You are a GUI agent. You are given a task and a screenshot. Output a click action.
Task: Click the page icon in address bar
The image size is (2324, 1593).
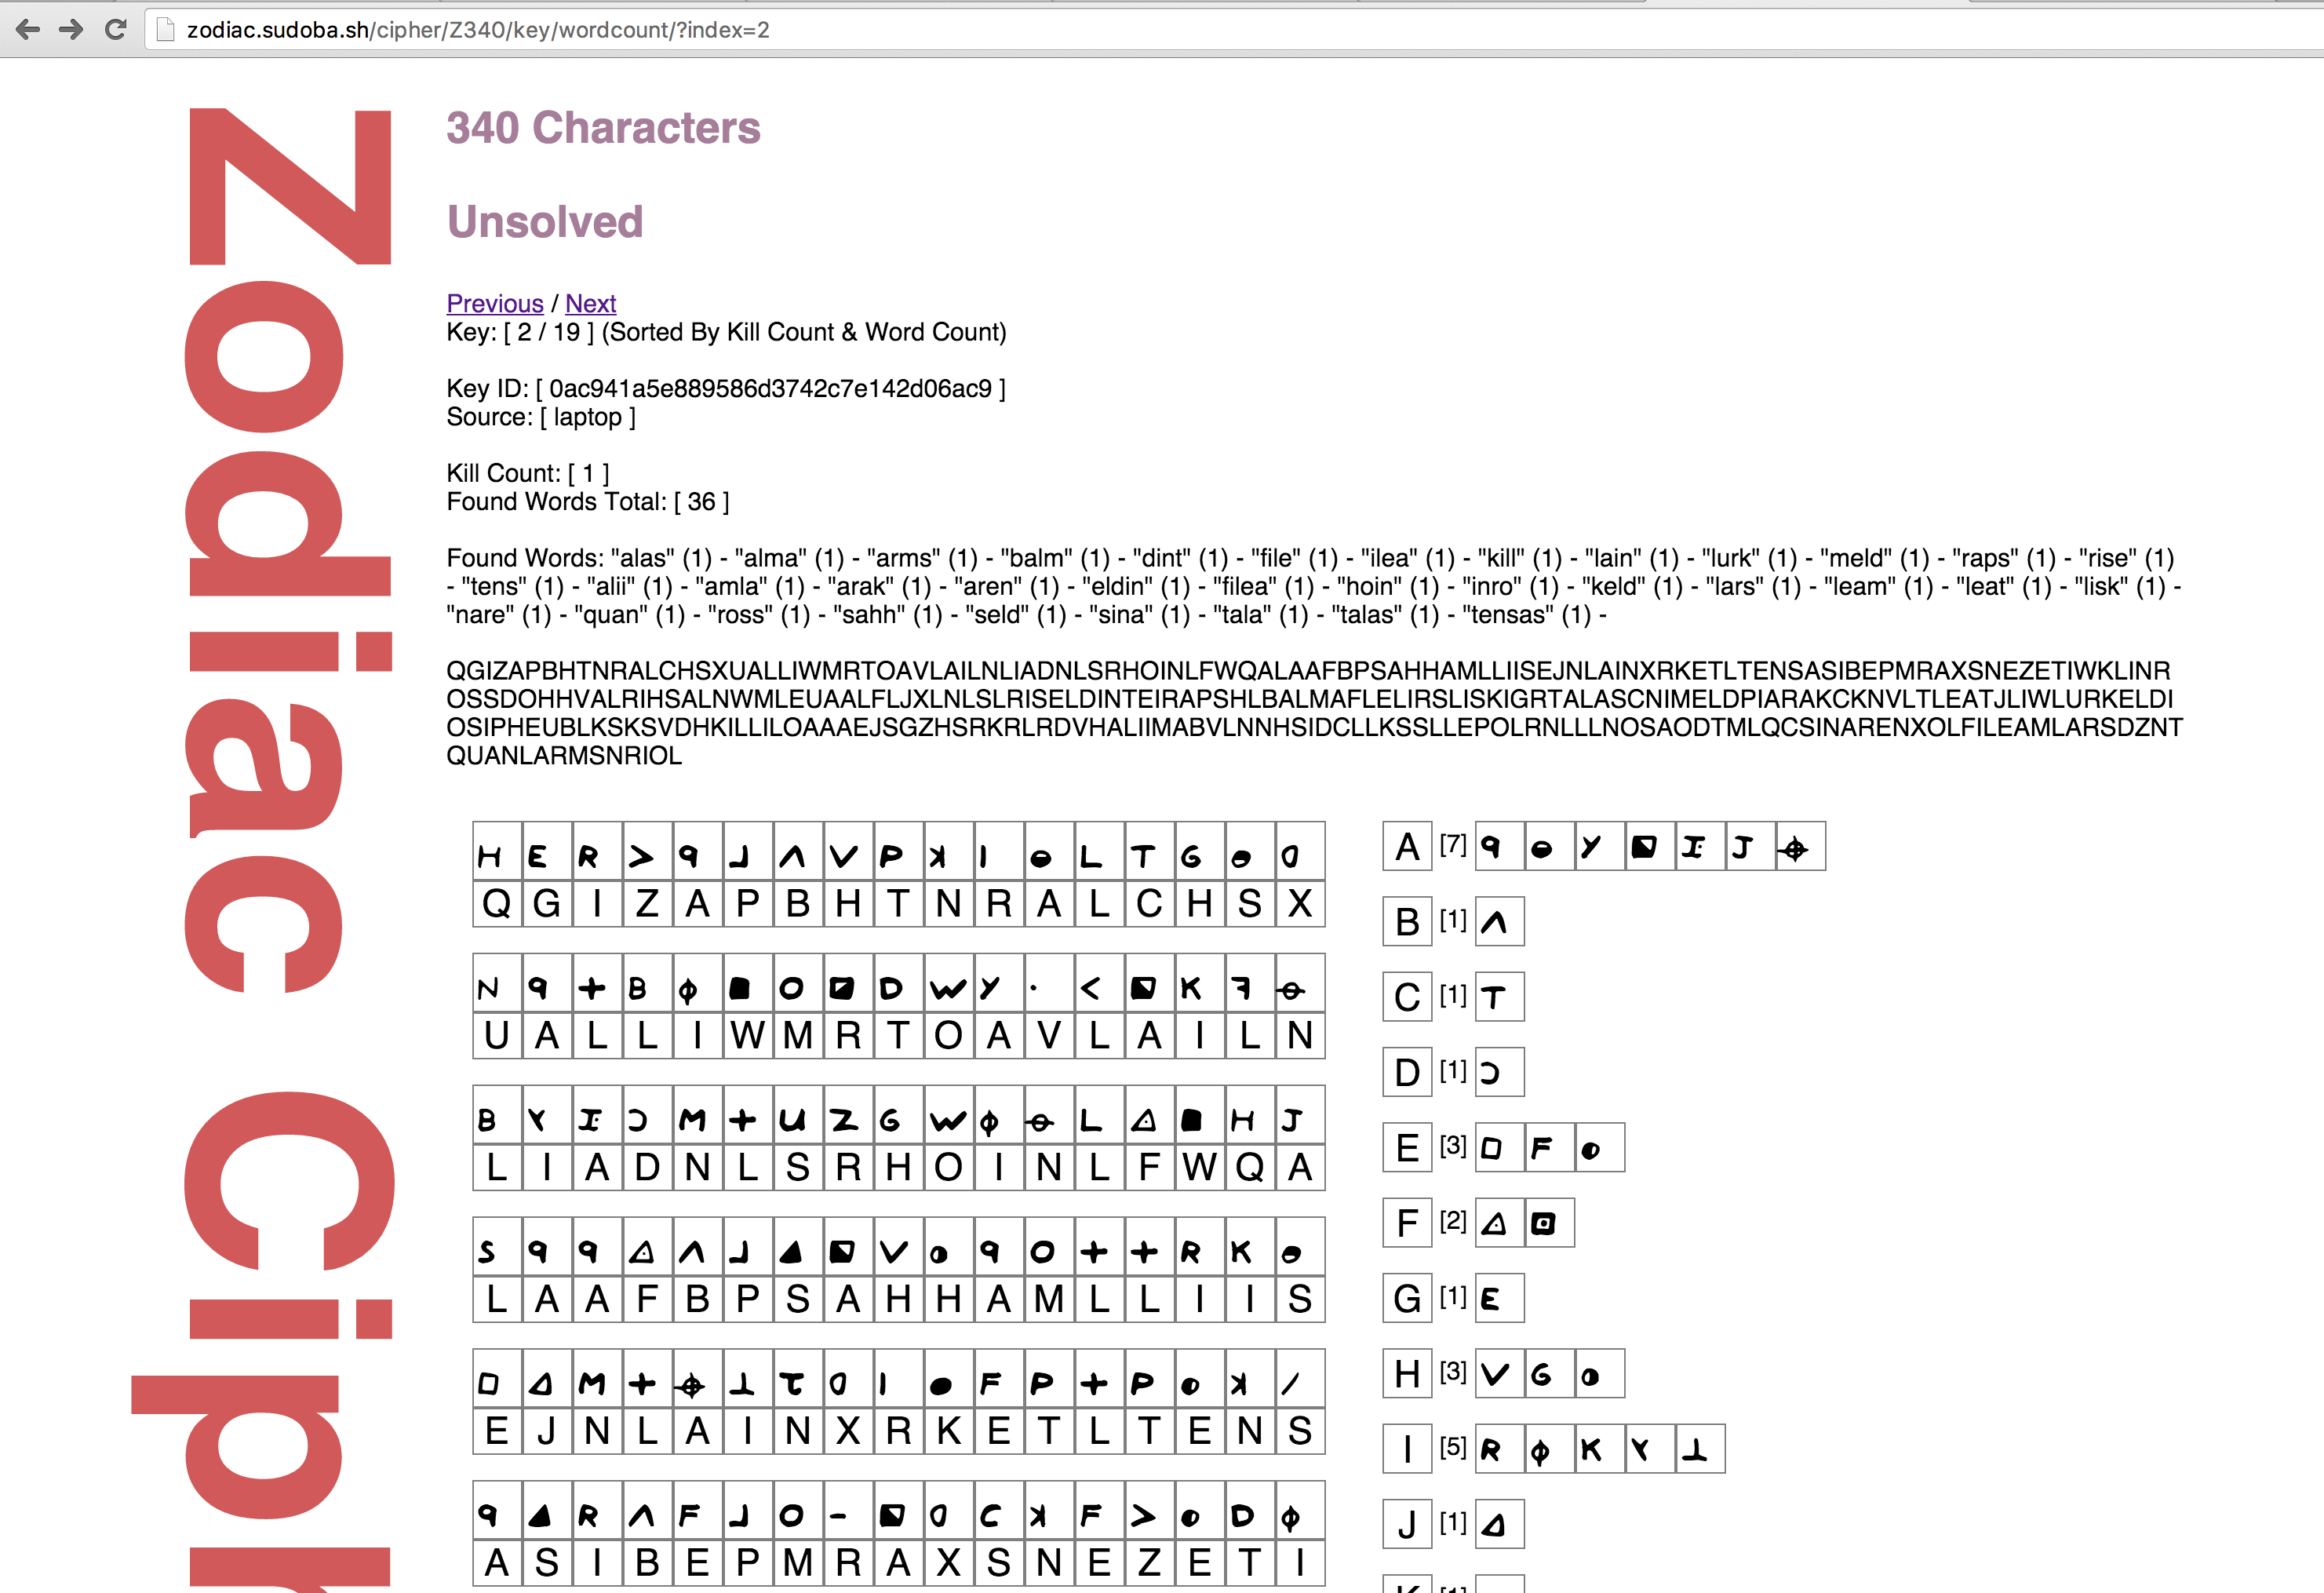click(x=166, y=30)
